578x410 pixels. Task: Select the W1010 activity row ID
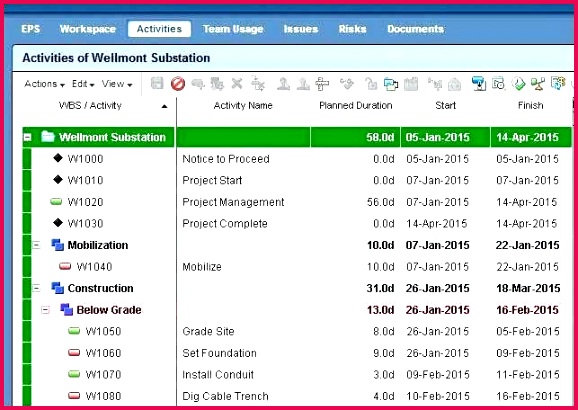point(86,180)
